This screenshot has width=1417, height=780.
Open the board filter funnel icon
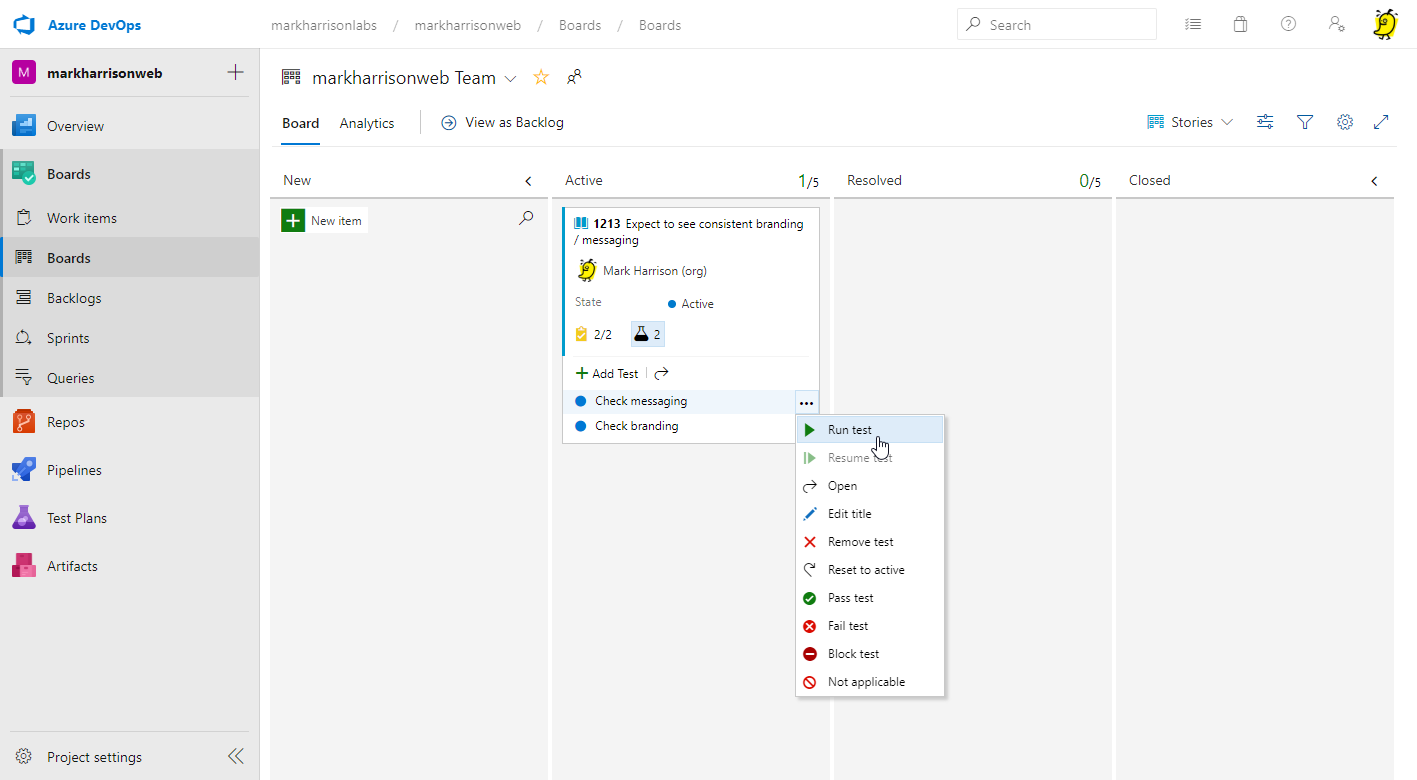1305,122
